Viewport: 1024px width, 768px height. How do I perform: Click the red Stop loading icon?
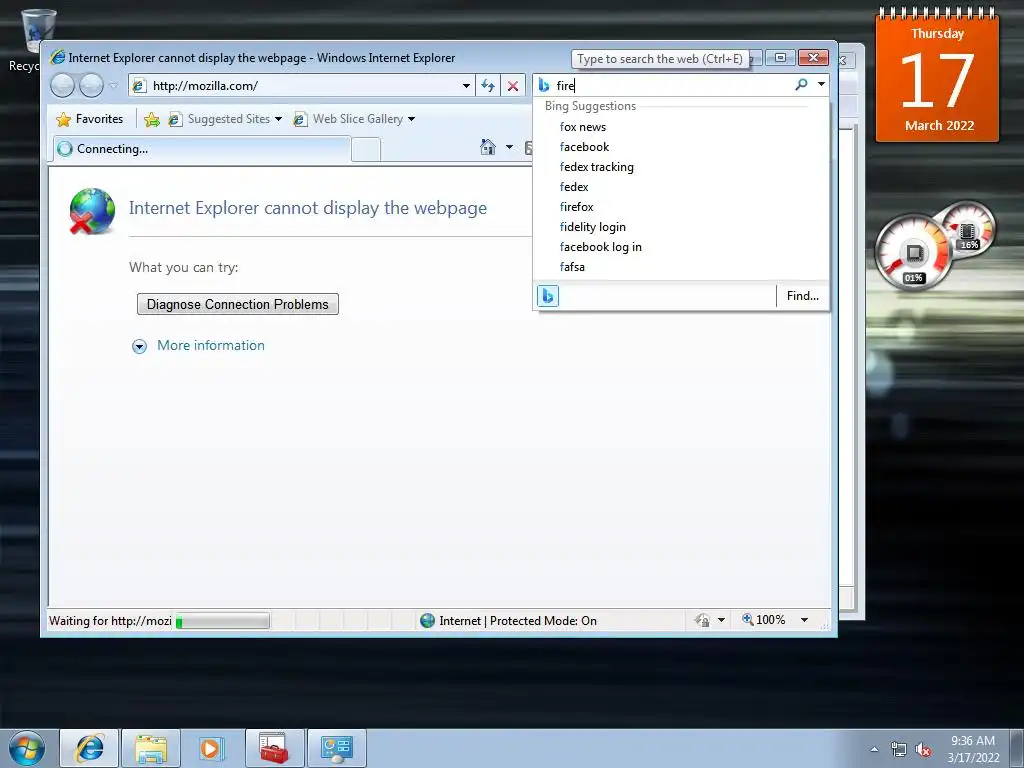point(513,86)
